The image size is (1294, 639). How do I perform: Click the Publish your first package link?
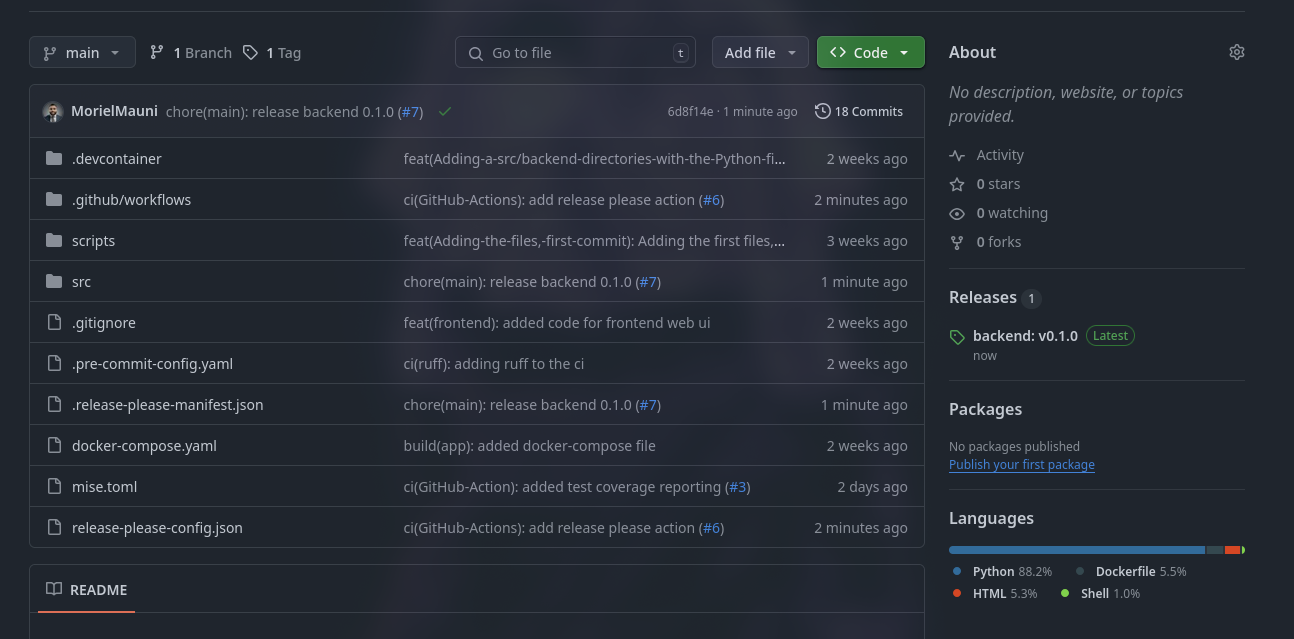pos(1021,464)
